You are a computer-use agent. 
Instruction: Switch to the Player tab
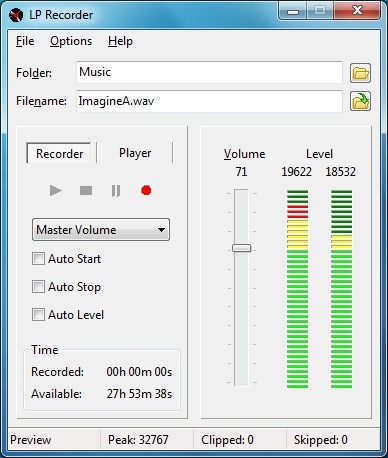tap(135, 153)
